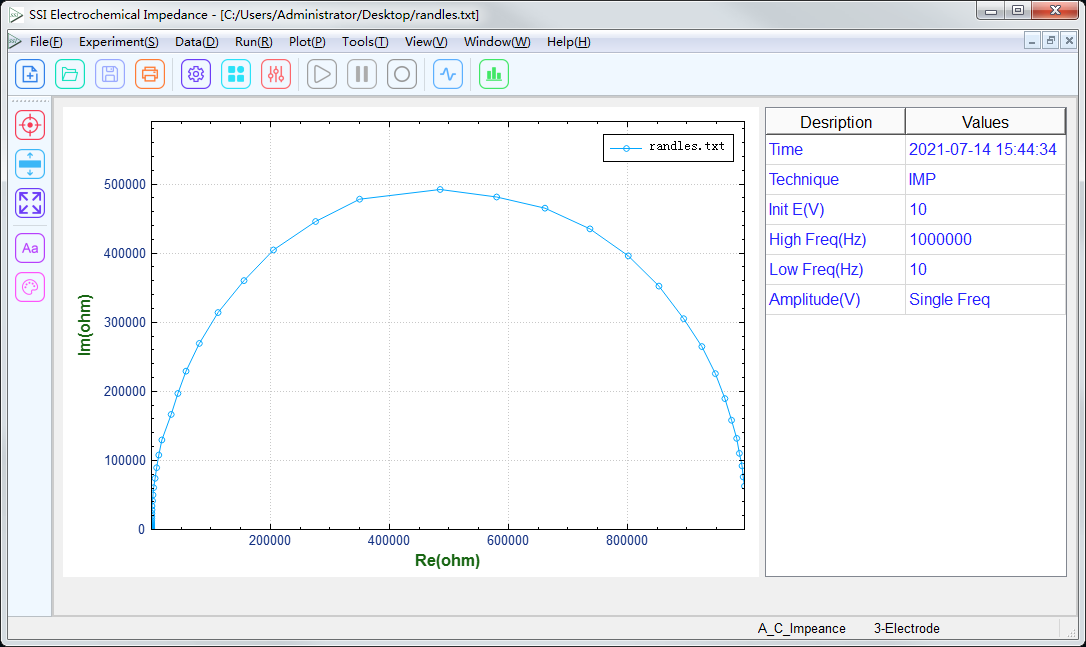This screenshot has height=647, width=1086.
Task: Click the Re(ohm) axis label
Action: tap(447, 560)
